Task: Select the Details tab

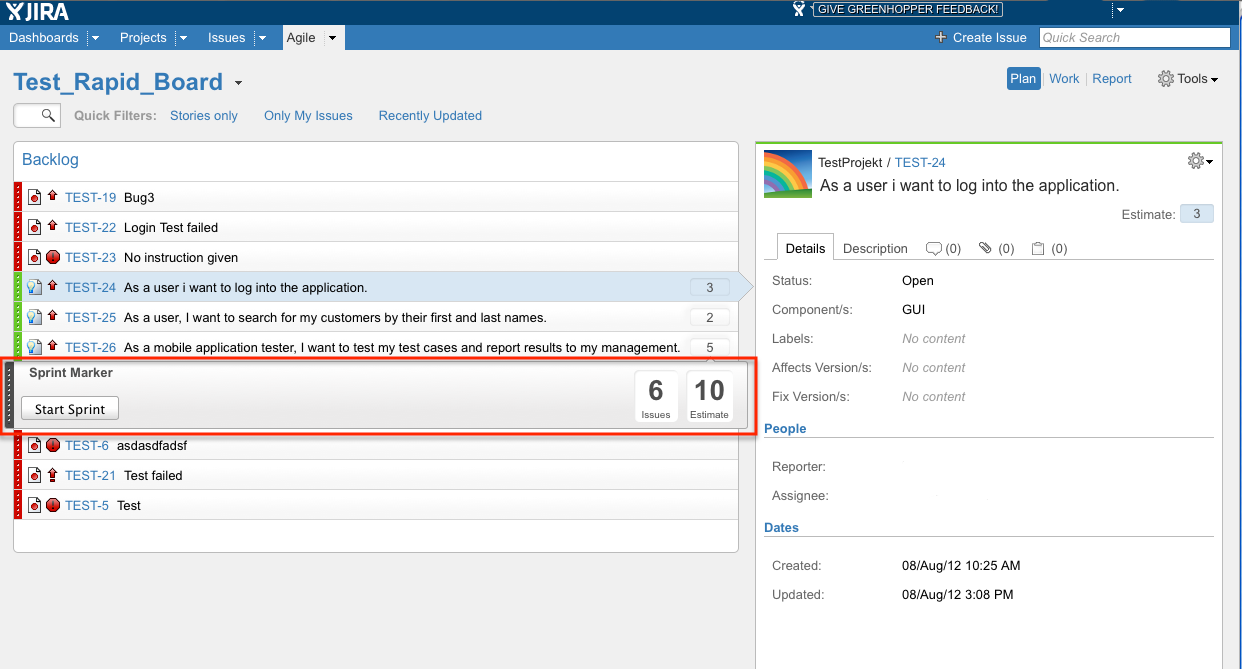Action: point(805,248)
